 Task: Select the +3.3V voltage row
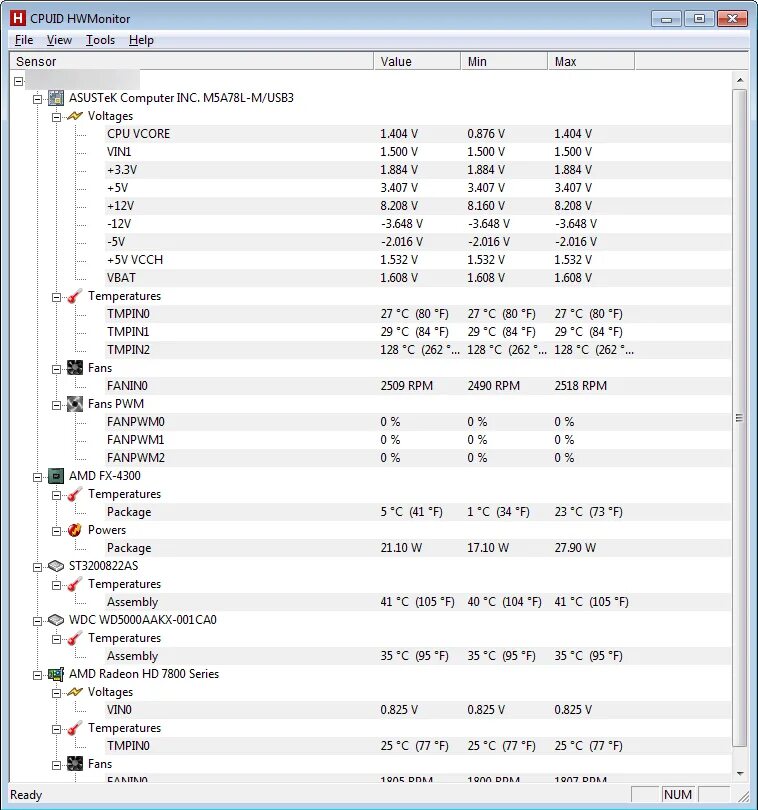point(417,169)
